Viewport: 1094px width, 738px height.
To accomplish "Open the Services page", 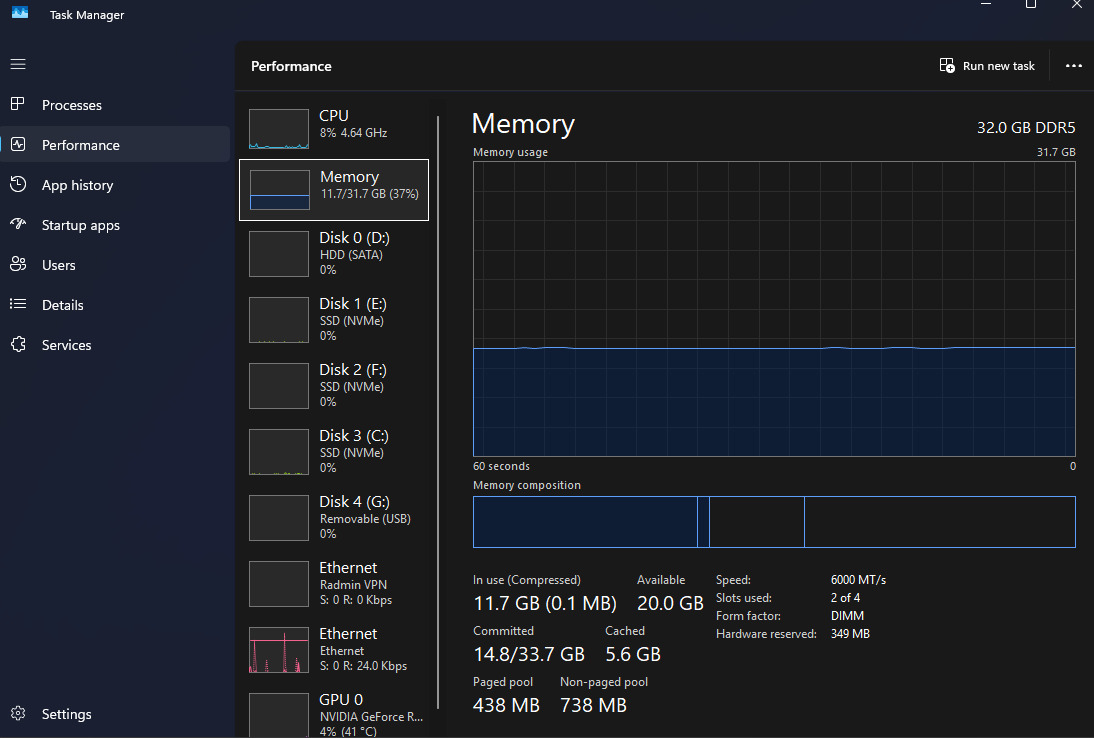I will 115,345.
